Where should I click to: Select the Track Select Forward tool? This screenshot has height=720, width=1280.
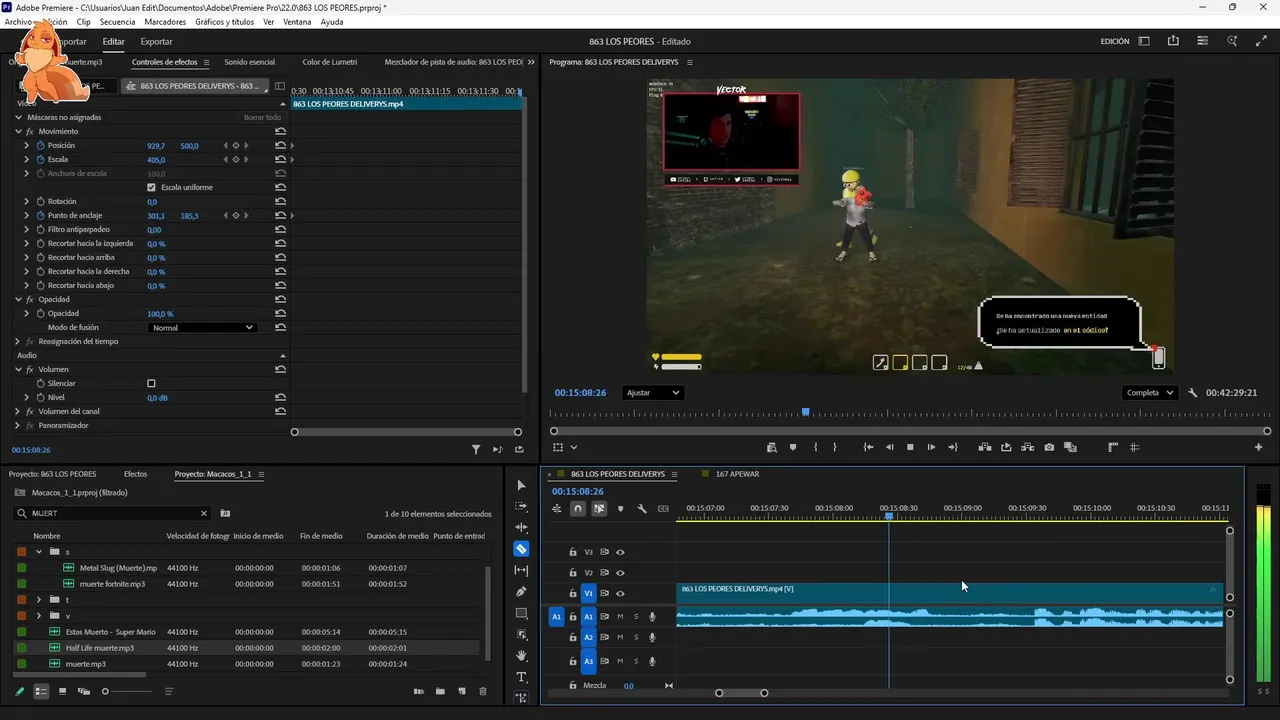point(521,506)
